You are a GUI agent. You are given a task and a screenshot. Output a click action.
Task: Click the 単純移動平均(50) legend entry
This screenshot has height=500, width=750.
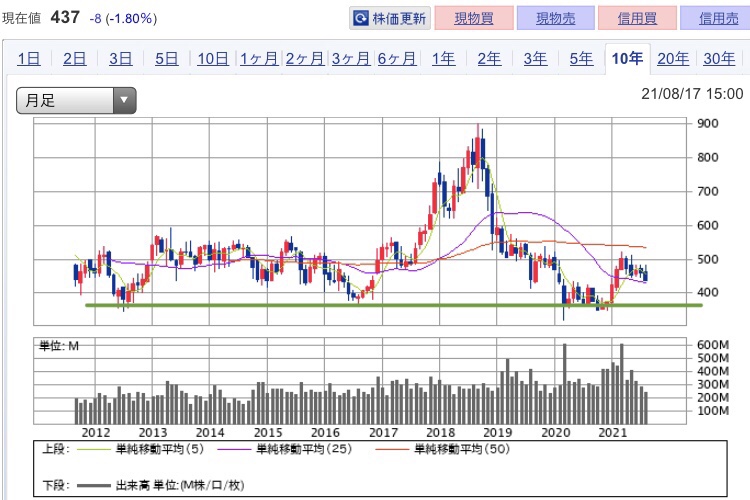(x=443, y=449)
